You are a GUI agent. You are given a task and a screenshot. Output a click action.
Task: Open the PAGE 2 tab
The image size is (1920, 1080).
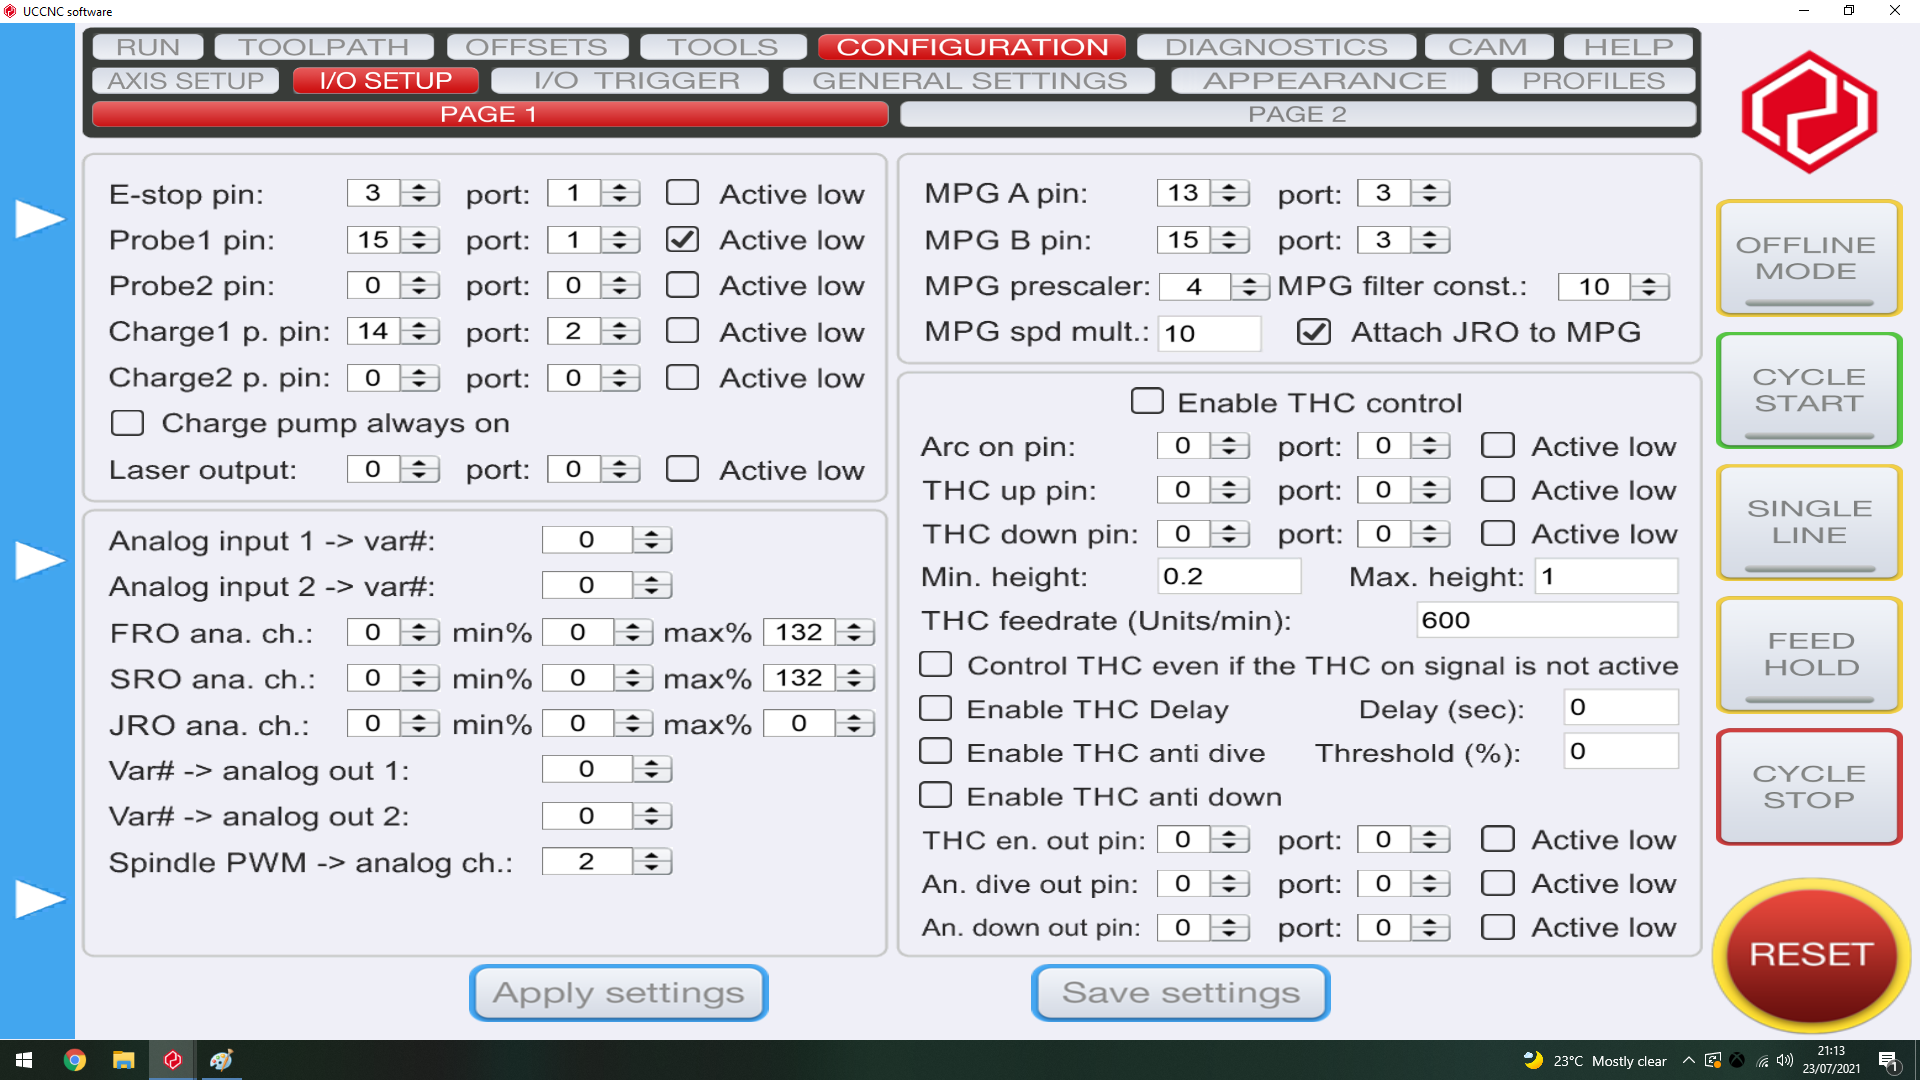pos(1297,114)
